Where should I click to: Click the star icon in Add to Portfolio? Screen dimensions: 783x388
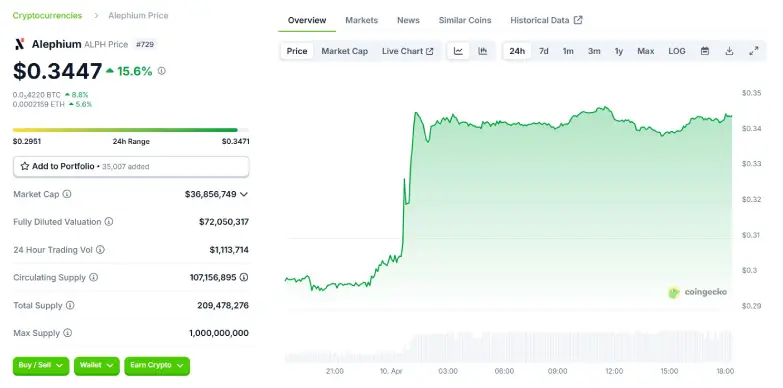point(24,166)
